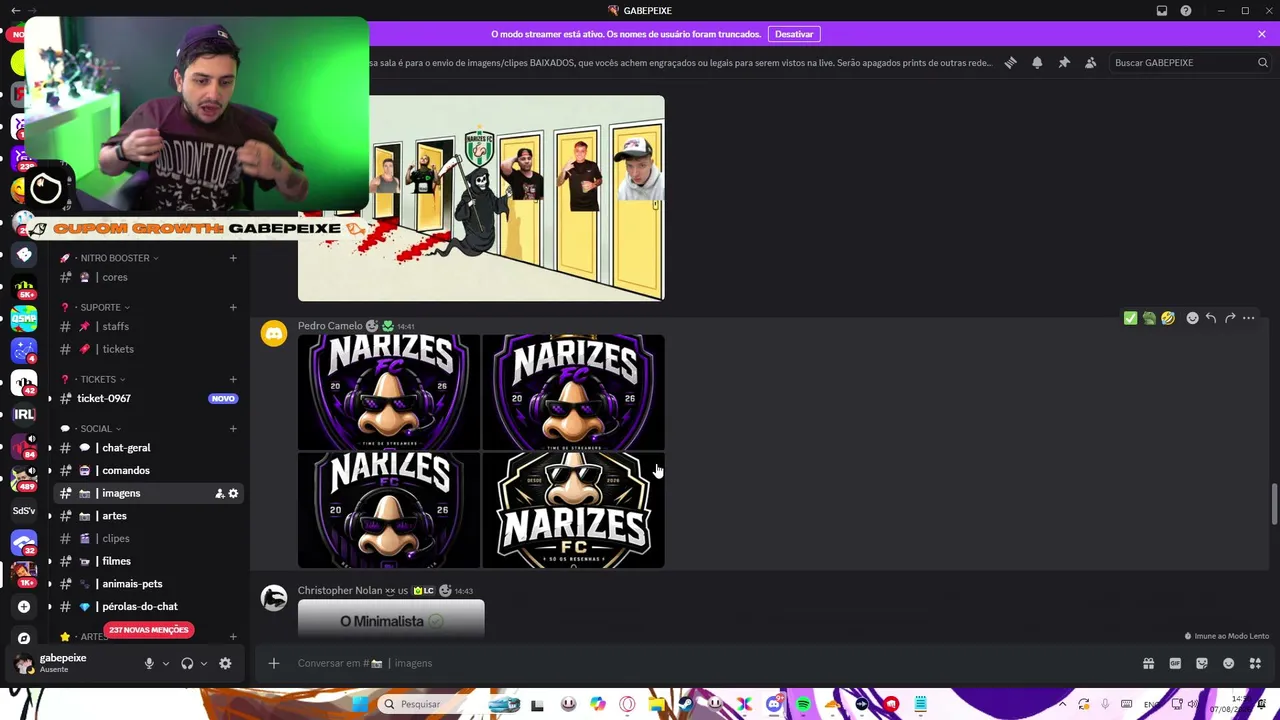The height and width of the screenshot is (720, 1280).
Task: Click Pedro Camelo's username
Action: coord(330,326)
